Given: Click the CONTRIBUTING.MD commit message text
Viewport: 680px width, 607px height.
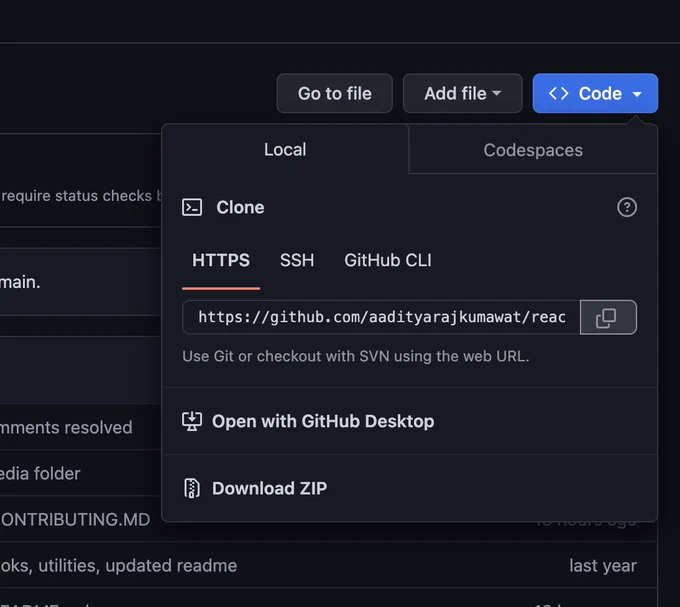Looking at the screenshot, I should (75, 519).
